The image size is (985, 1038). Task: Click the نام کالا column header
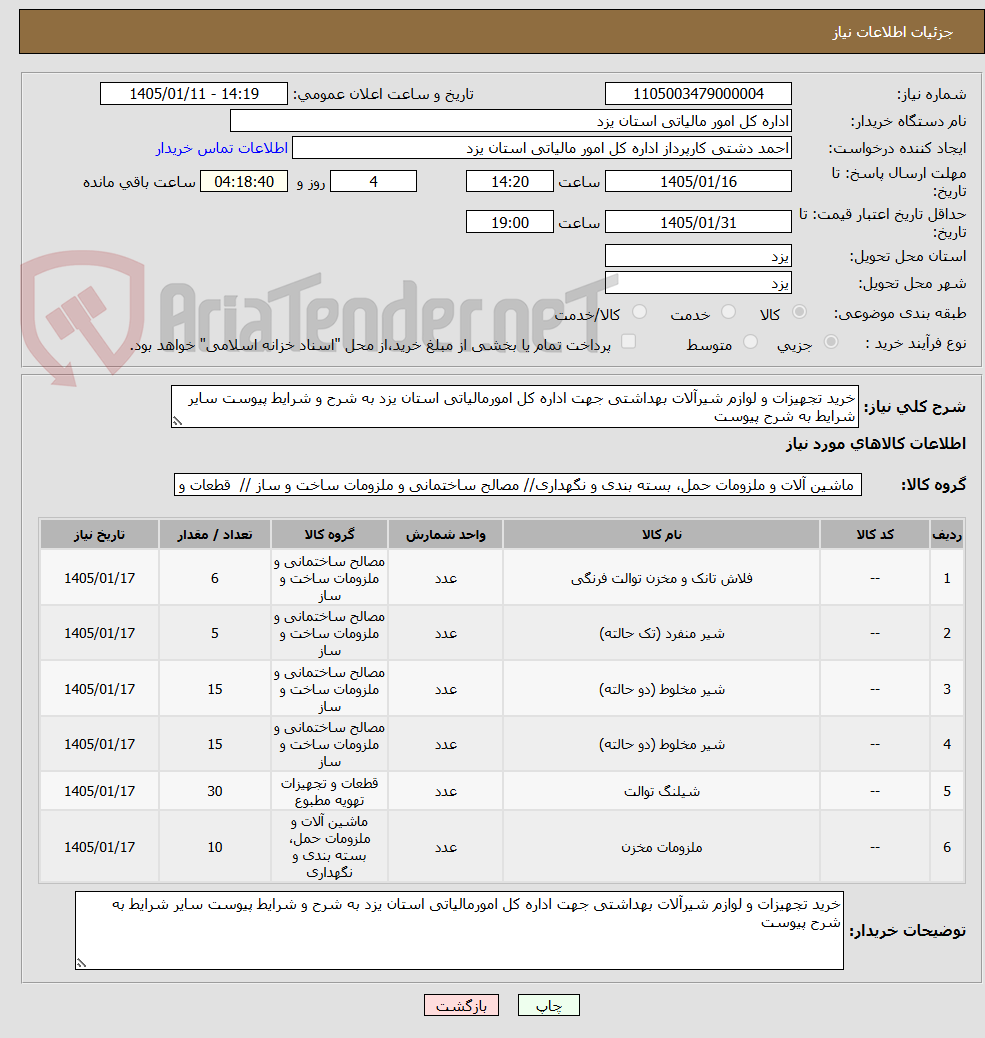[x=661, y=534]
